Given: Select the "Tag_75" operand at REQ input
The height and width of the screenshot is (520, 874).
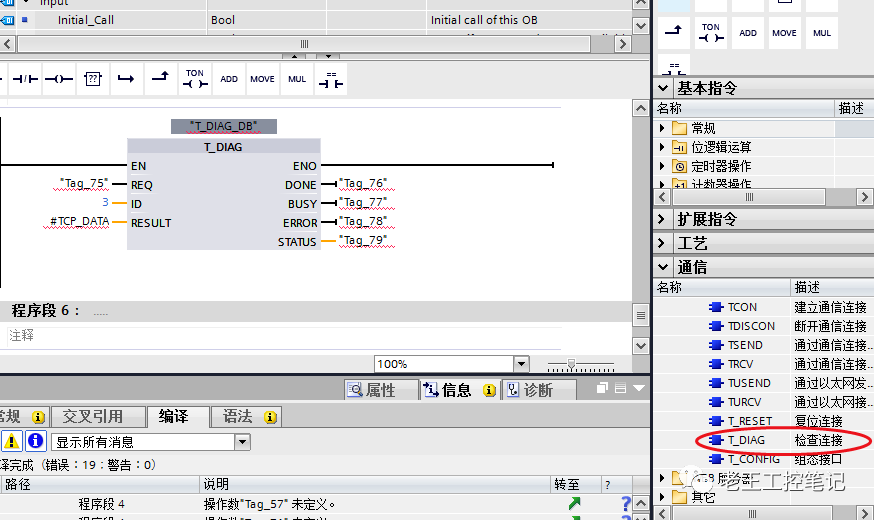Looking at the screenshot, I should coord(83,183).
